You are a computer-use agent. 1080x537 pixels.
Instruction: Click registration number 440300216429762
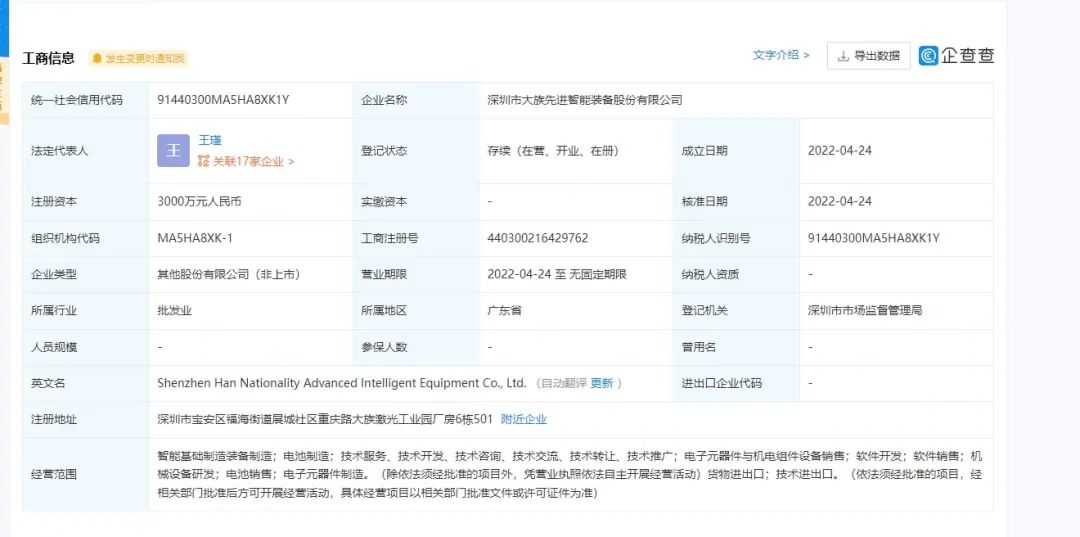[x=538, y=238]
